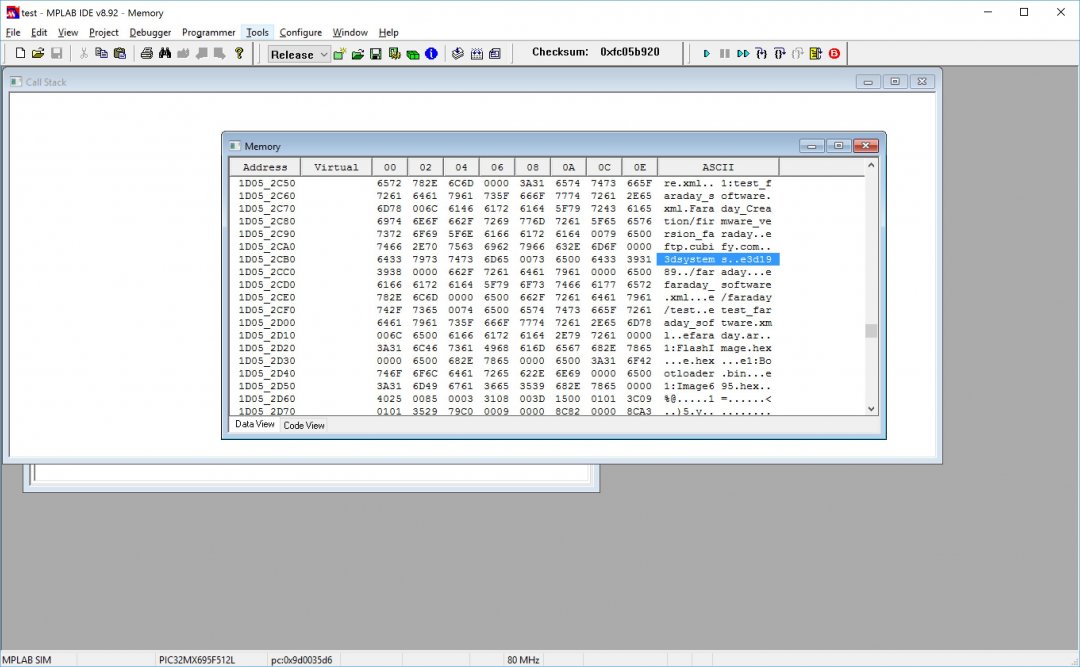Click the Open File folder icon
Screen dimensions: 1080x667
pyautogui.click(x=37, y=54)
